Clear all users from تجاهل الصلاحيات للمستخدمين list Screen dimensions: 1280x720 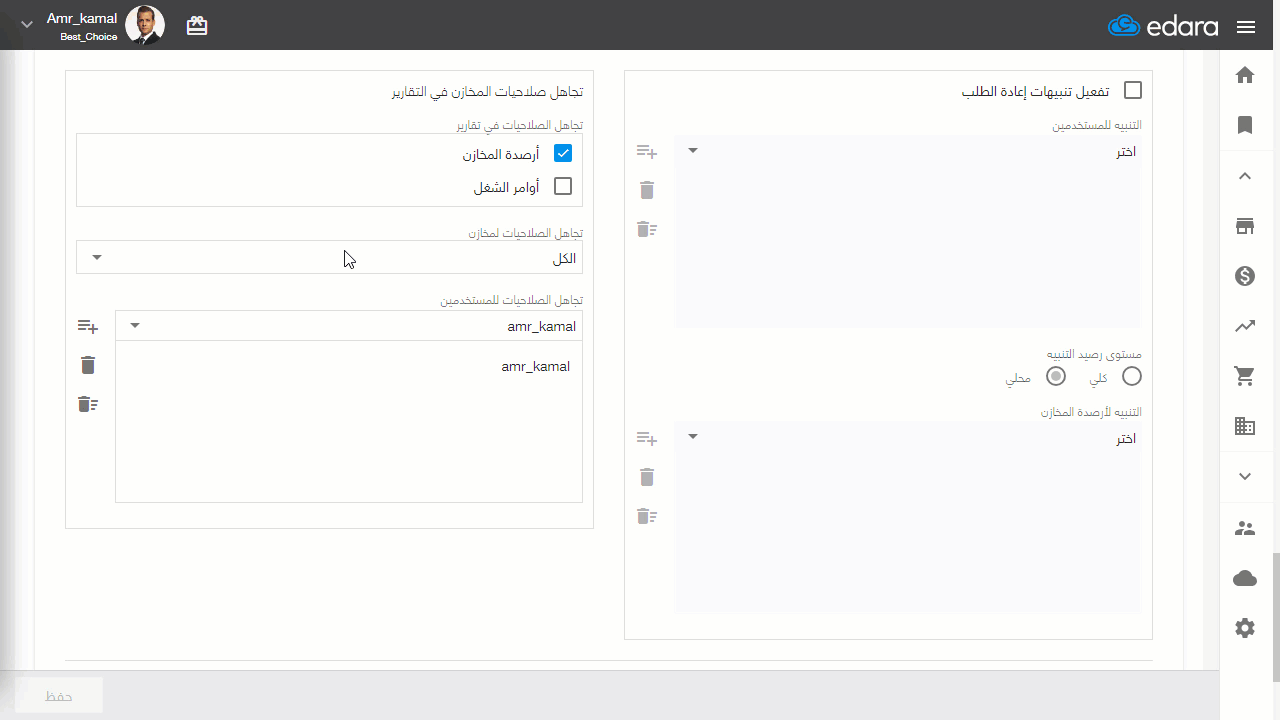pos(88,404)
